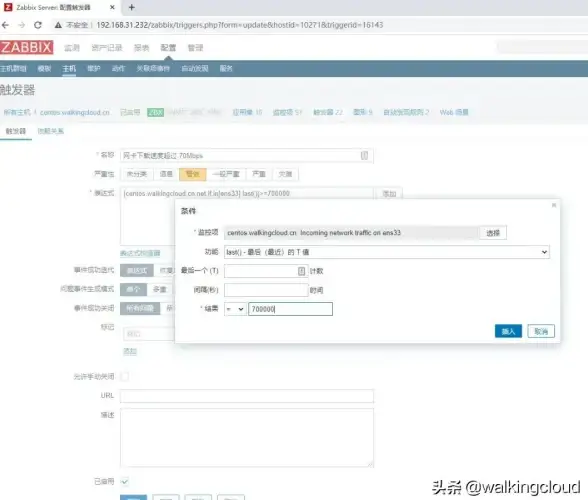This screenshot has width=588, height=500.
Task: Set severity to 信息
Action: pyautogui.click(x=166, y=174)
